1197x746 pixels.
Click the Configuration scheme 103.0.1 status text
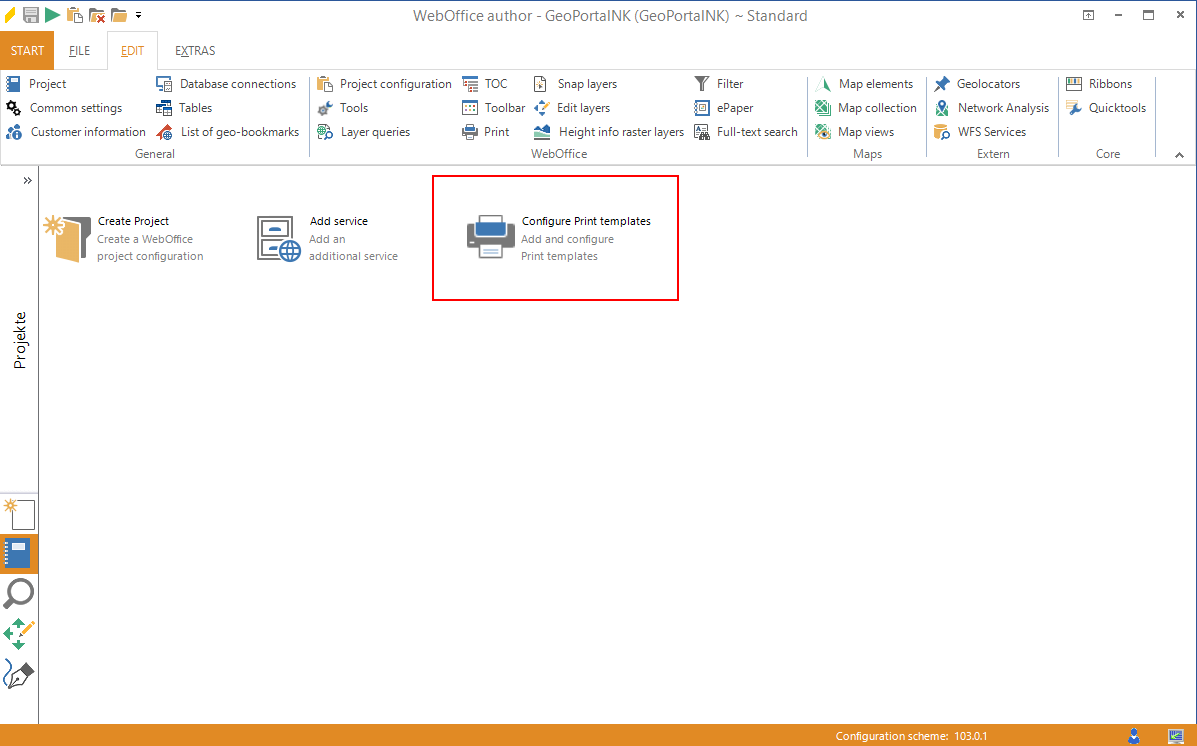911,736
